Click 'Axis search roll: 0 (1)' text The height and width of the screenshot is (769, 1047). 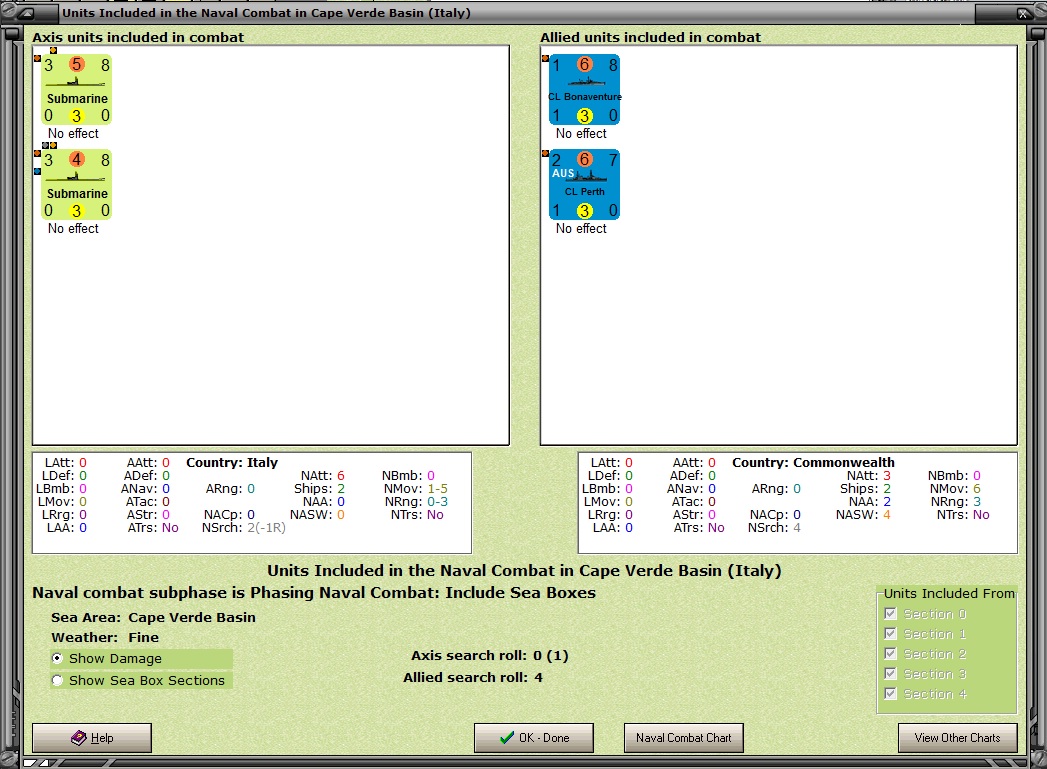tap(489, 656)
